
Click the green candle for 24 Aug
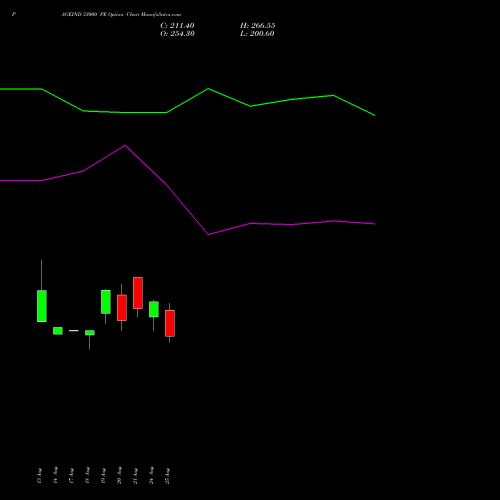(154, 309)
